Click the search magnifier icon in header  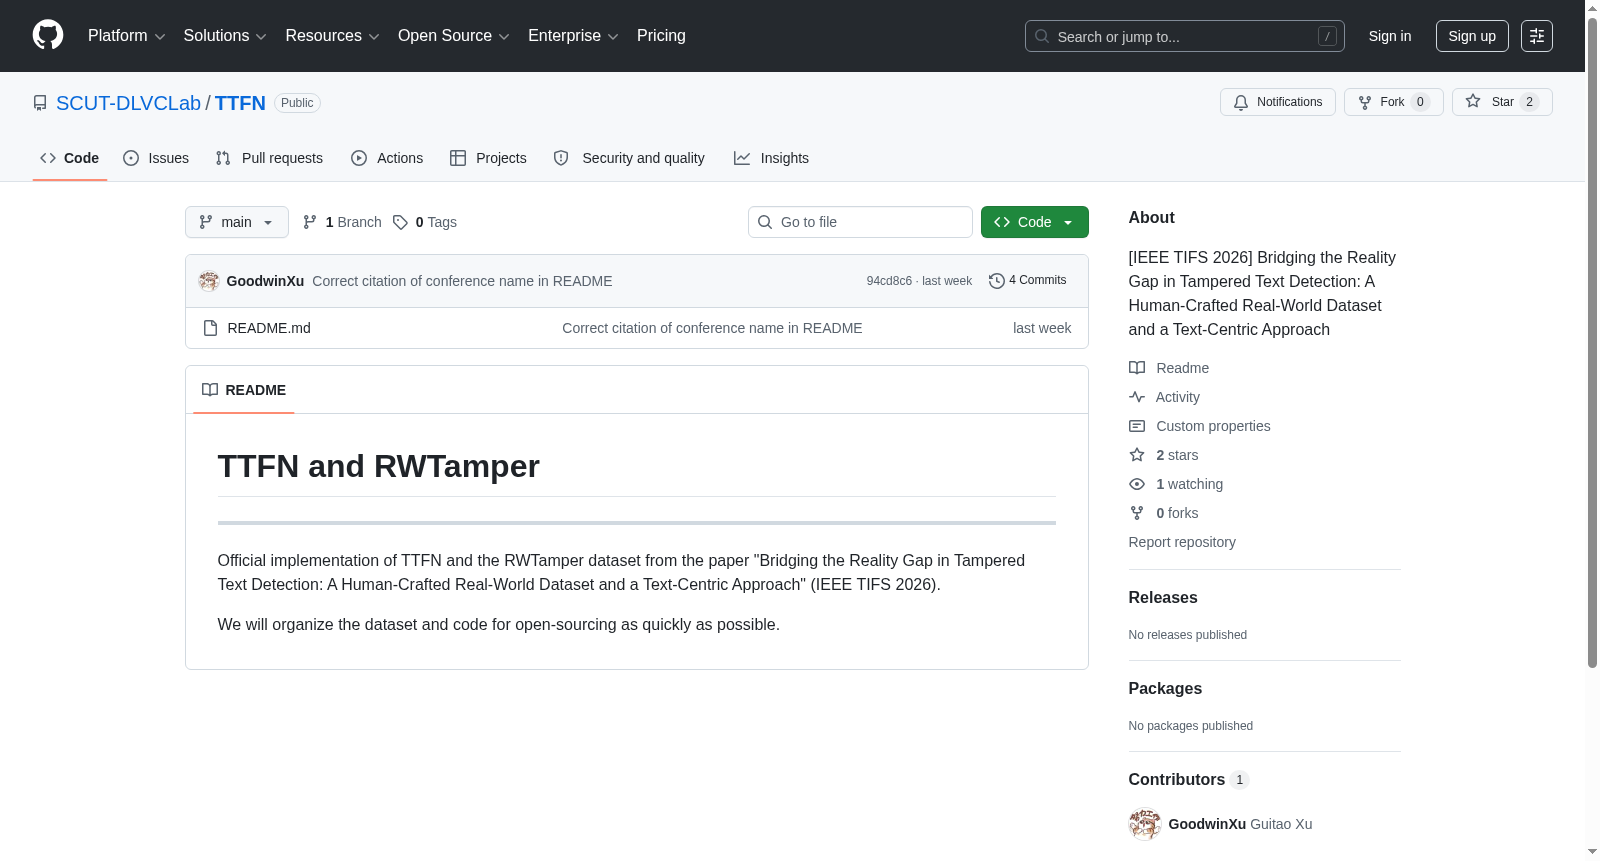click(x=1042, y=36)
